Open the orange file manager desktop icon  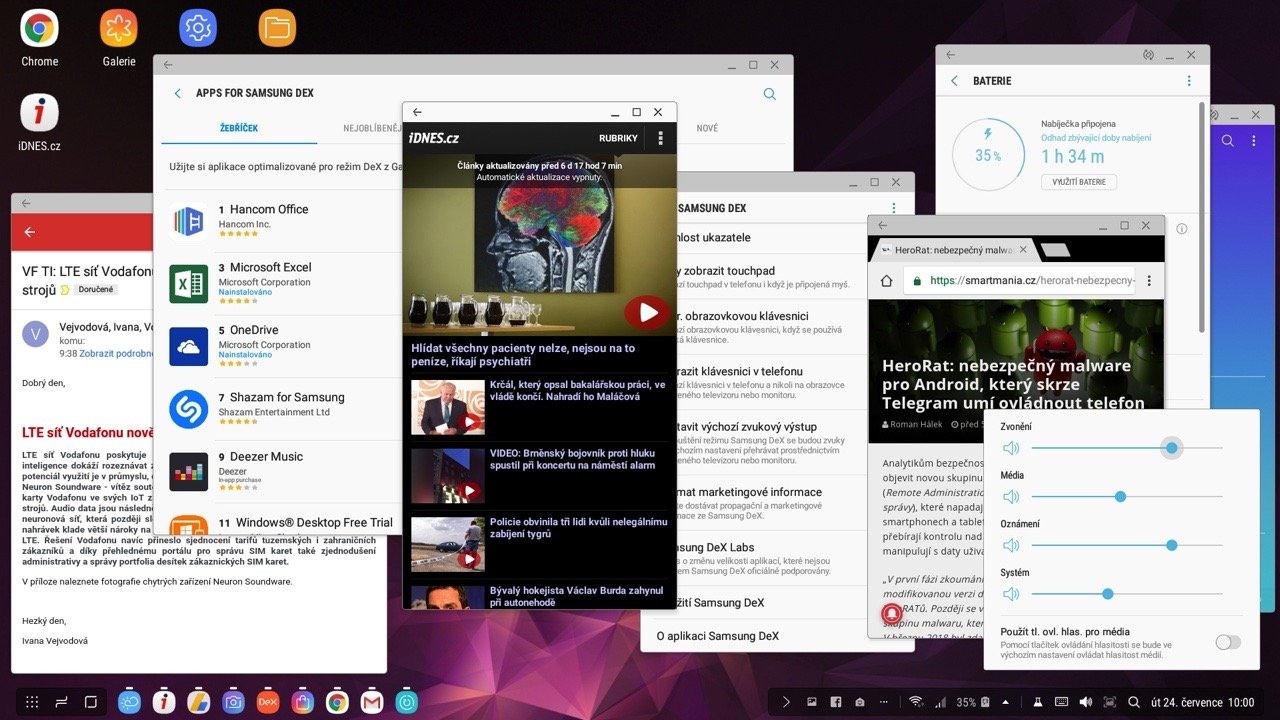[277, 28]
